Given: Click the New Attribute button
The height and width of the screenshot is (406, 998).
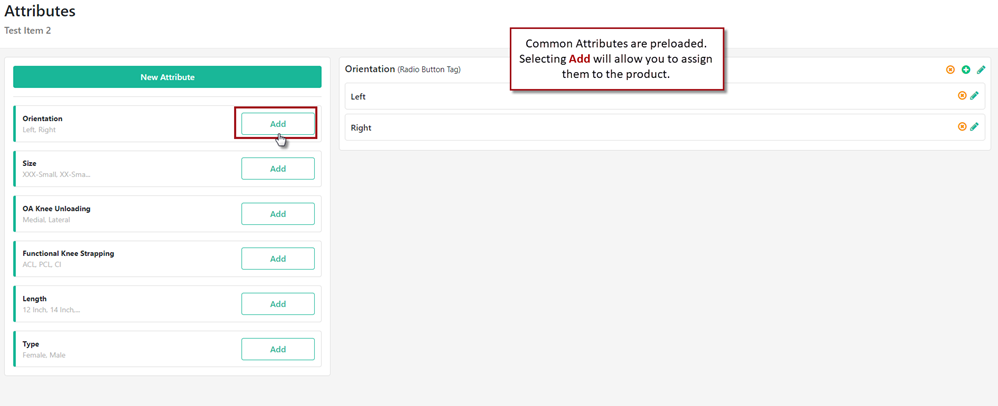Looking at the screenshot, I should [x=167, y=77].
